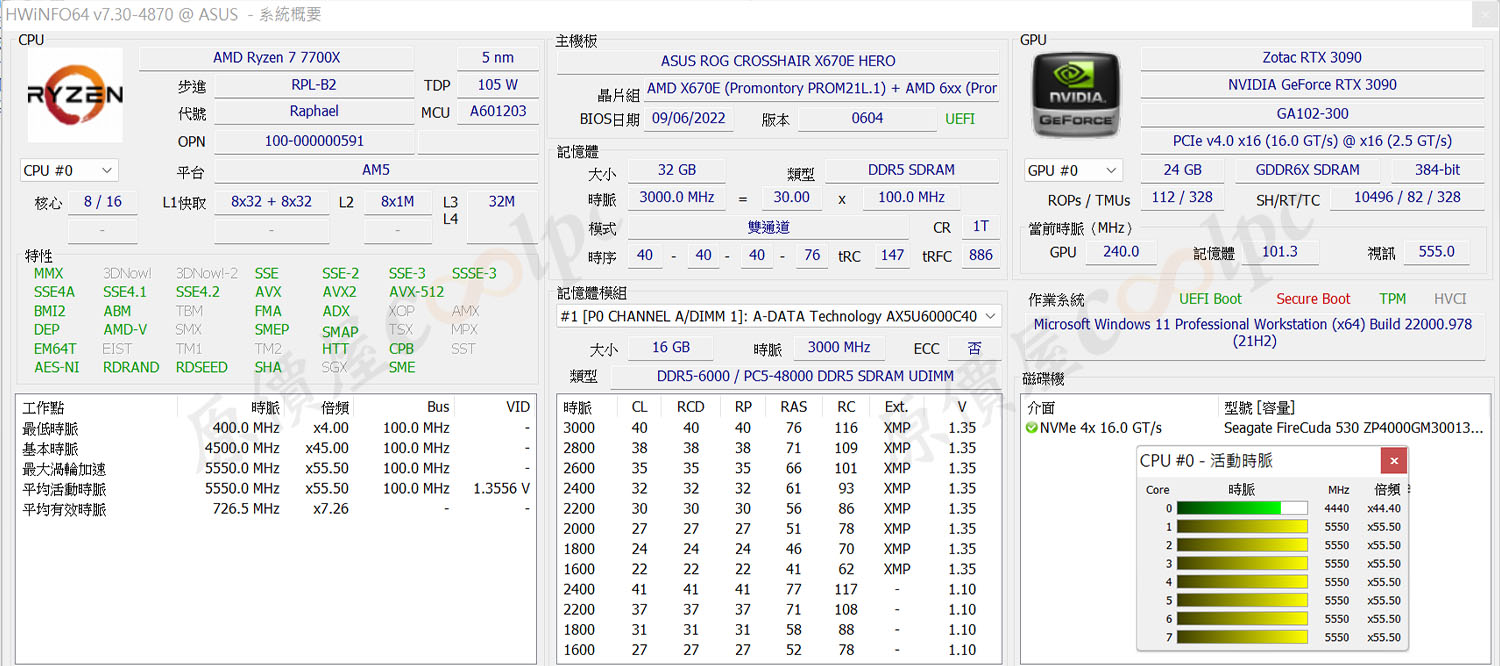Viewport: 1500px width, 666px height.
Task: Select the 最低時脈 row in the clock table
Action: coord(276,428)
